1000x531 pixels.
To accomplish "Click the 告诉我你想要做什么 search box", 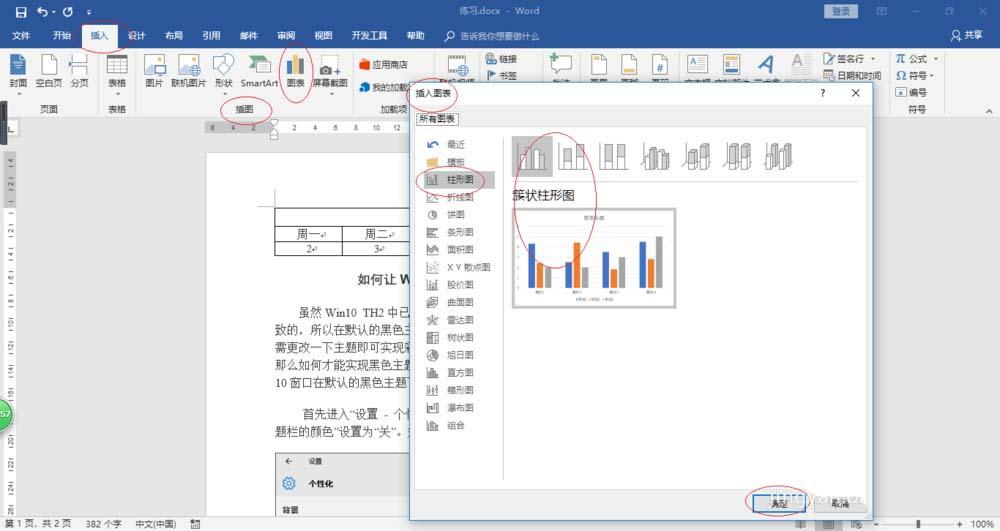I will pyautogui.click(x=499, y=36).
